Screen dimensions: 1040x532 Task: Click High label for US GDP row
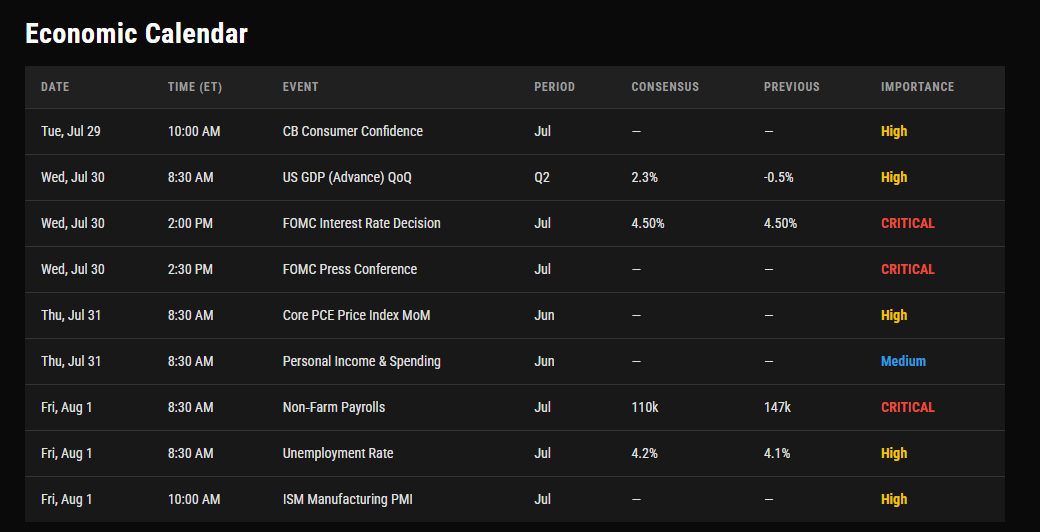coord(894,177)
